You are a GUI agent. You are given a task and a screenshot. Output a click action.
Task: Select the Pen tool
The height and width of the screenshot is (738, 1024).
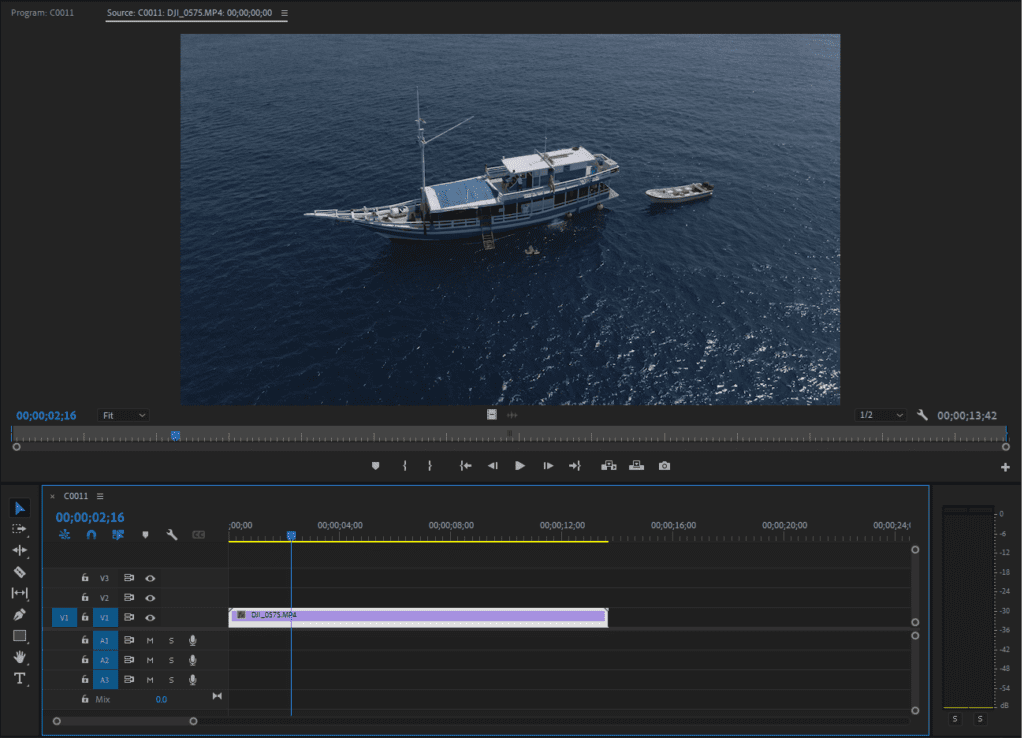point(20,615)
